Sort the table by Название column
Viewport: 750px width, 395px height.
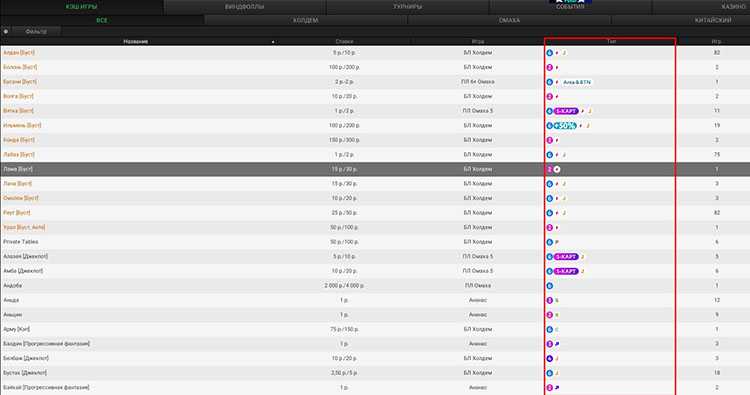(x=136, y=42)
